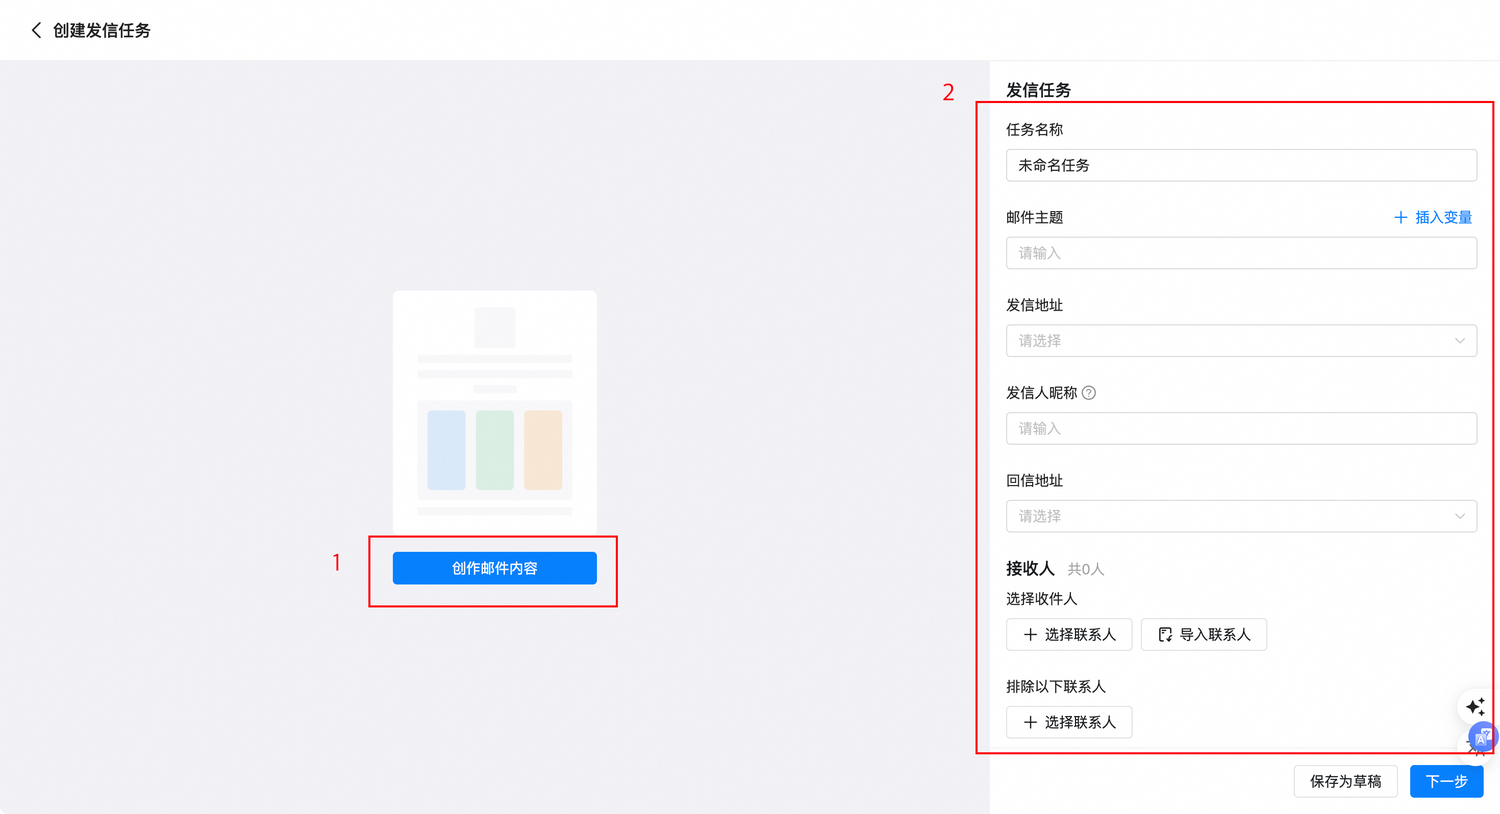Image resolution: width=1500 pixels, height=814 pixels.
Task: Click the 回信地址 field label
Action: [x=1034, y=481]
